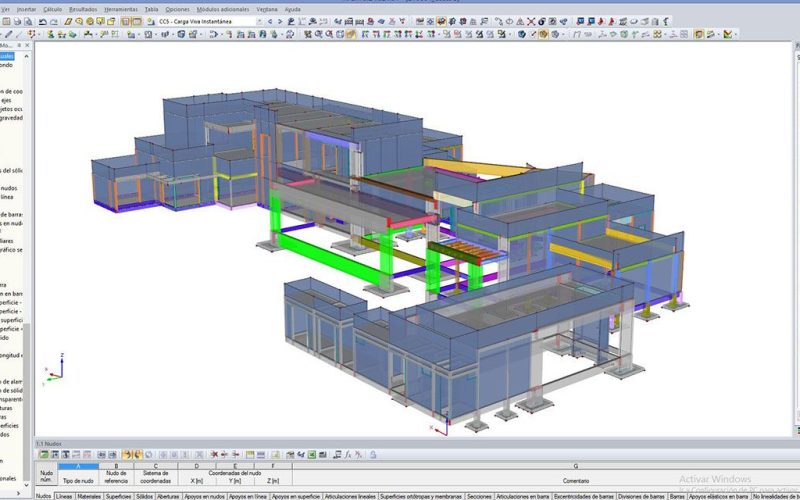
Task: Redo the last undone action
Action: click(x=54, y=21)
